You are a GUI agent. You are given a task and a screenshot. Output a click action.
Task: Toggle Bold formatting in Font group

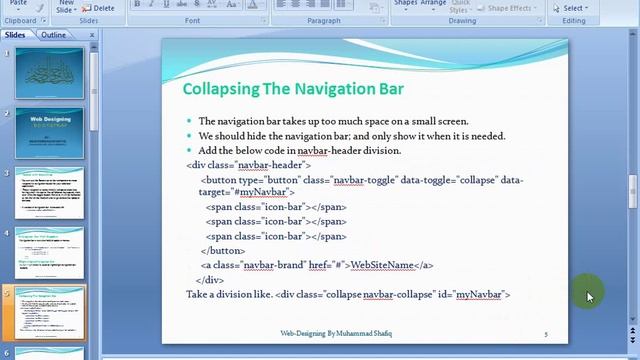pyautogui.click(x=138, y=4)
